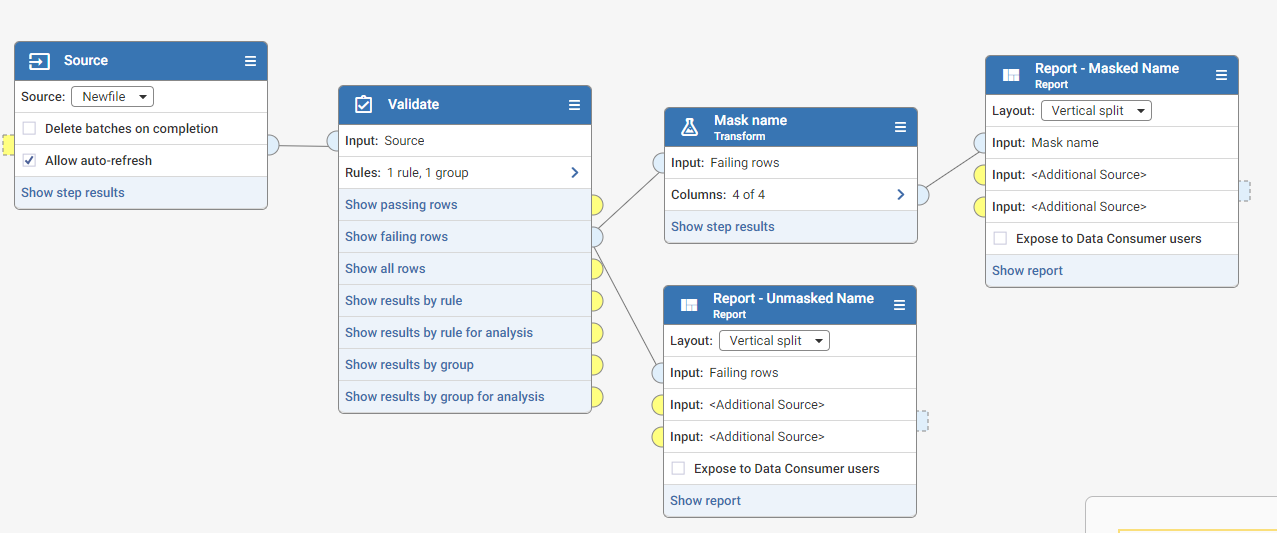Open the Validate step hamburger menu
Viewport: 1277px width, 533px height.
[x=574, y=105]
